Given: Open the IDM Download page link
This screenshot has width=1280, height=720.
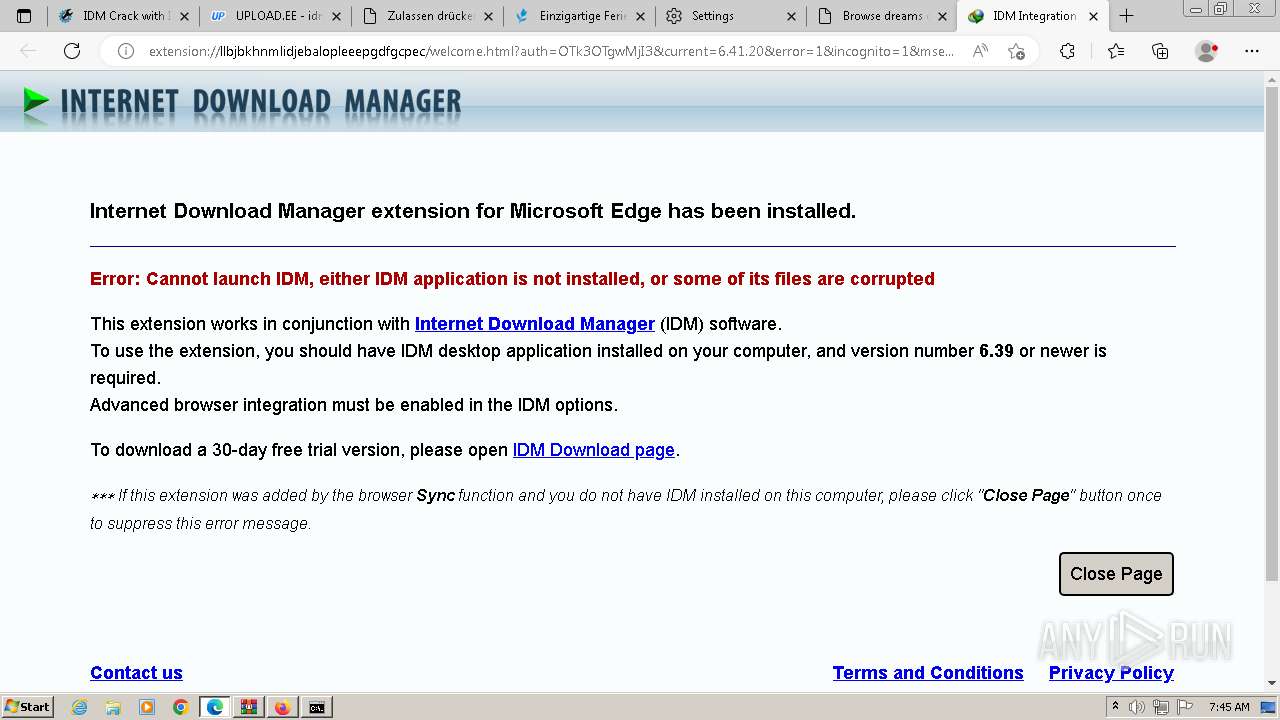Looking at the screenshot, I should 594,450.
